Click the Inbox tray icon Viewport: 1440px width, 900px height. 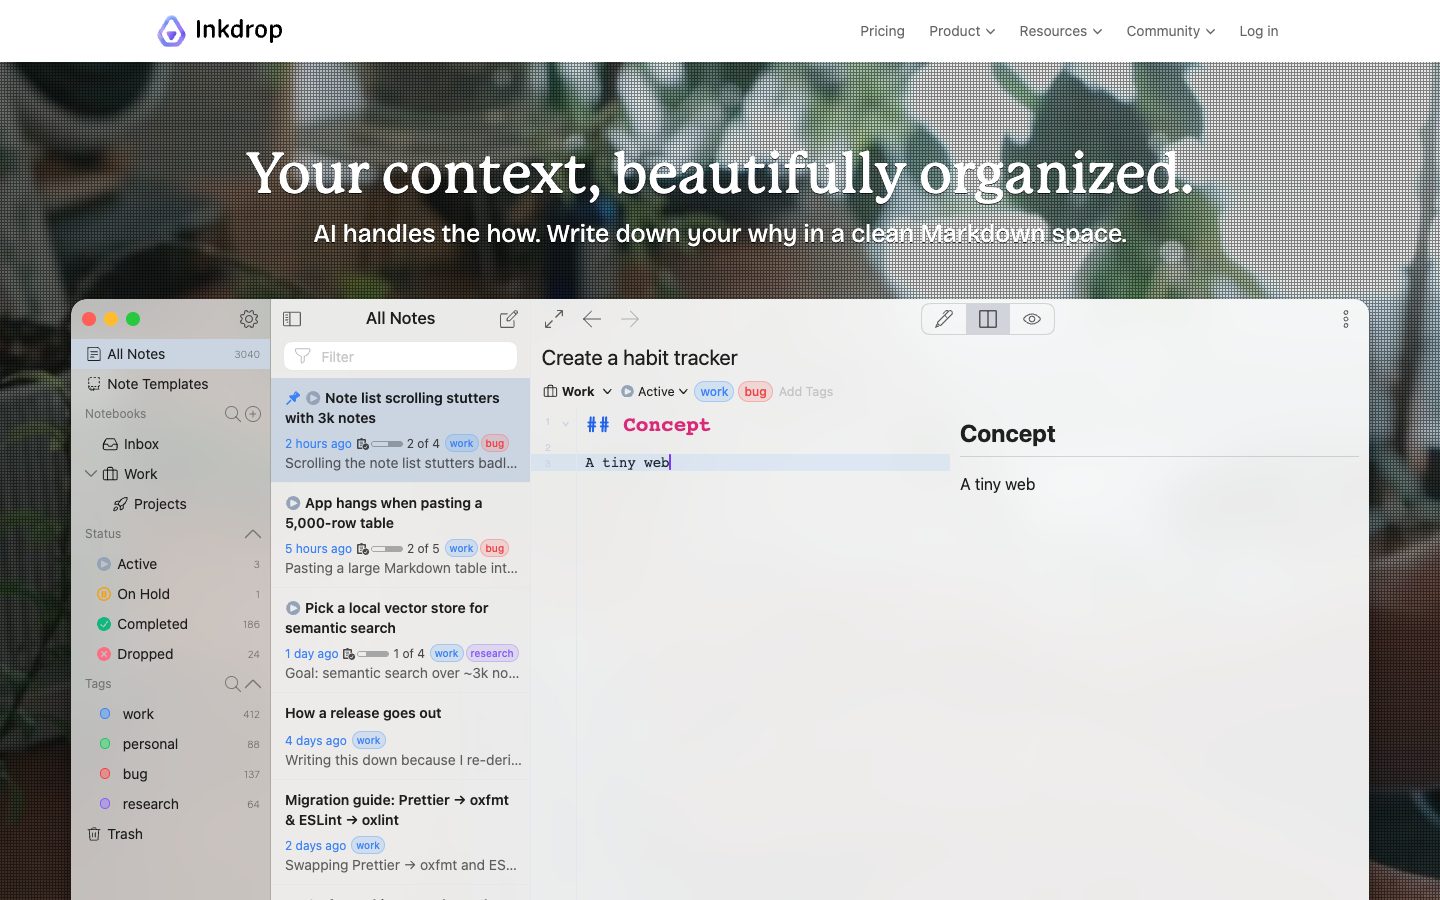[110, 444]
